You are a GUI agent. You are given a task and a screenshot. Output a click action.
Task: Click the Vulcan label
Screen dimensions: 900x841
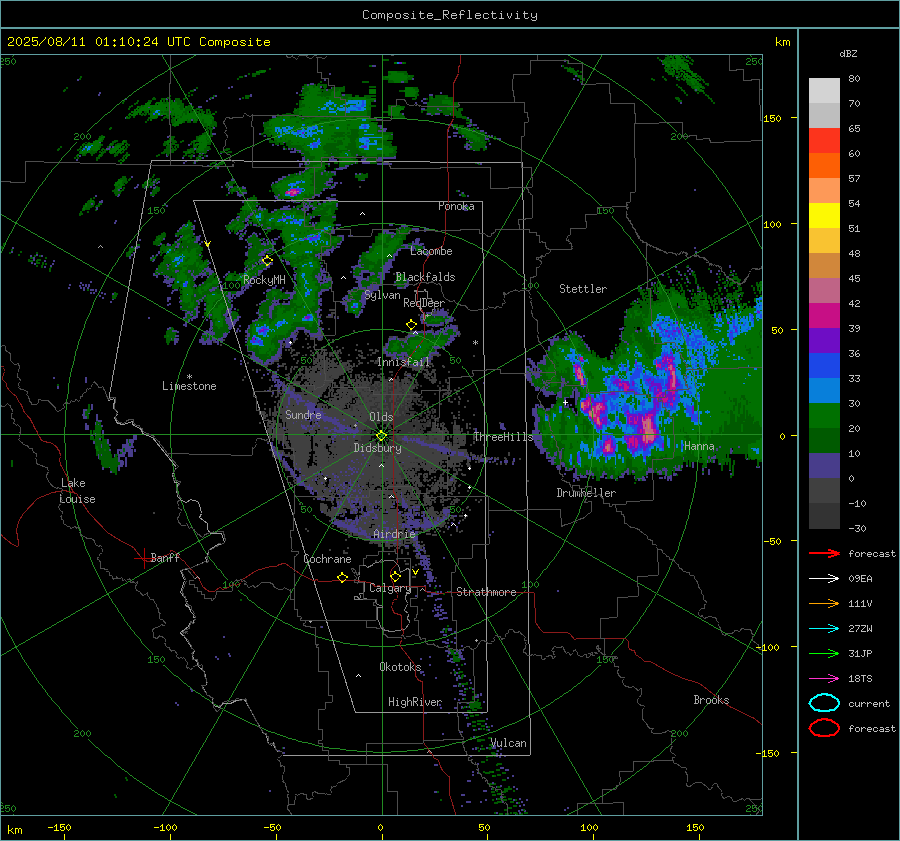508,743
